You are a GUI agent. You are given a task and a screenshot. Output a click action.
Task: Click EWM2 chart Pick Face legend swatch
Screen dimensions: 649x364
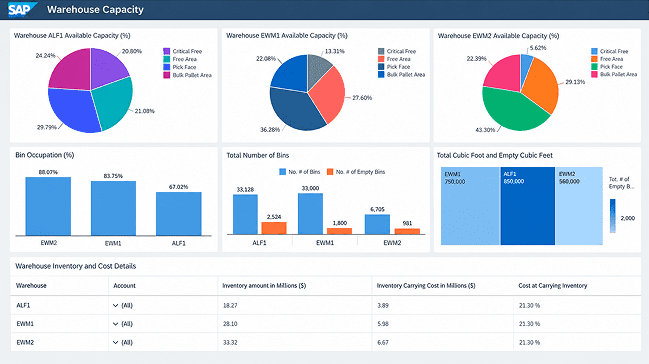tap(594, 67)
